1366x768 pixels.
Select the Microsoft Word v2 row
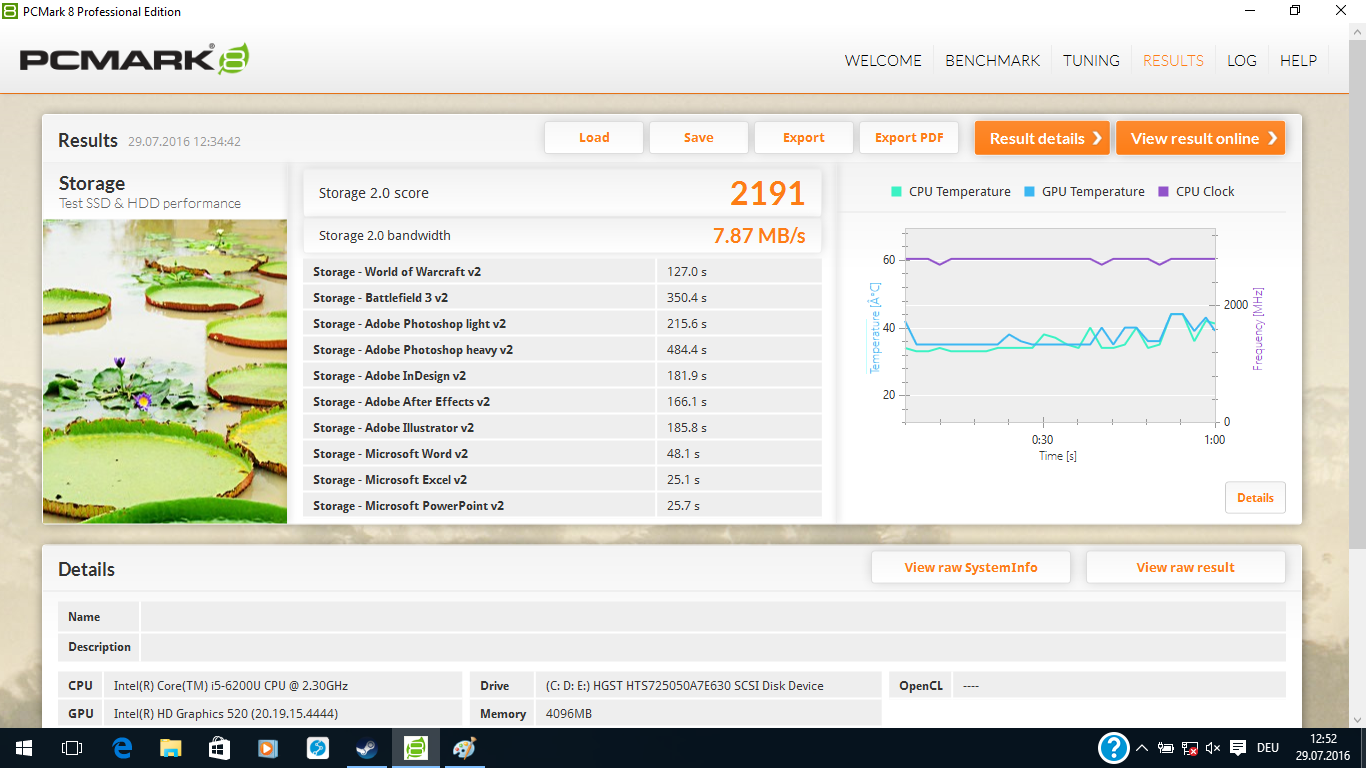pyautogui.click(x=562, y=454)
